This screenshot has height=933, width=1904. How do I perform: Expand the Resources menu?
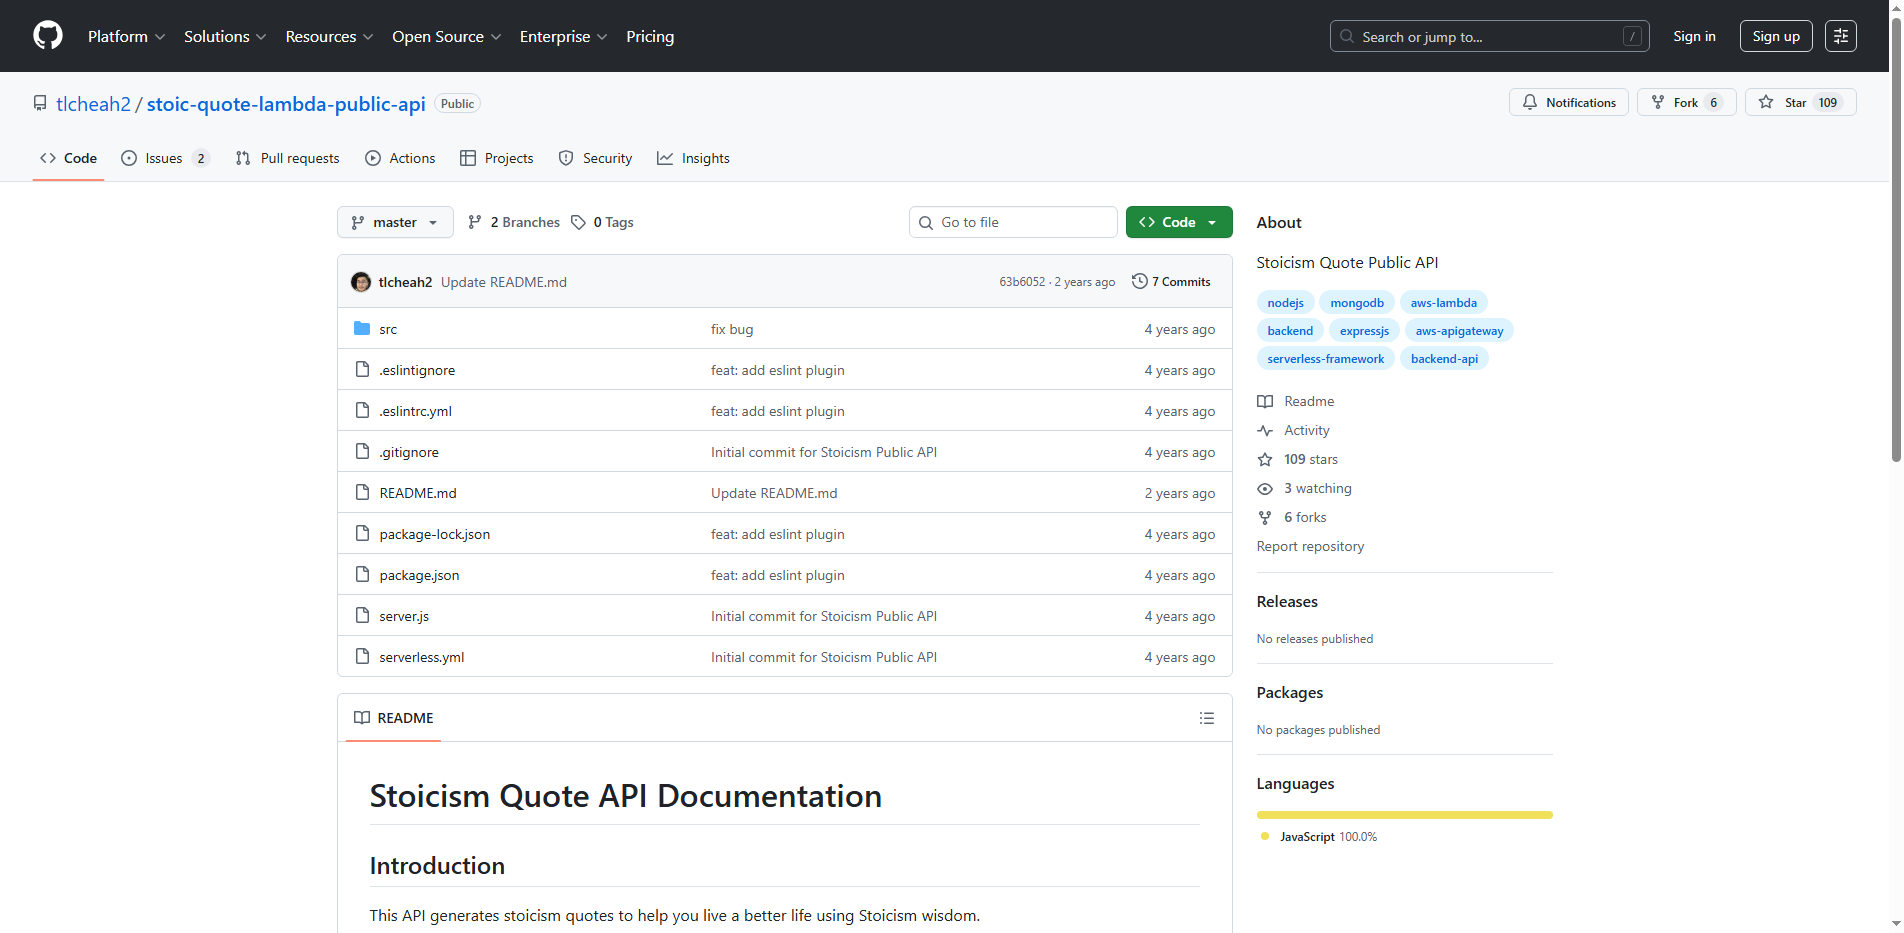[x=329, y=36]
